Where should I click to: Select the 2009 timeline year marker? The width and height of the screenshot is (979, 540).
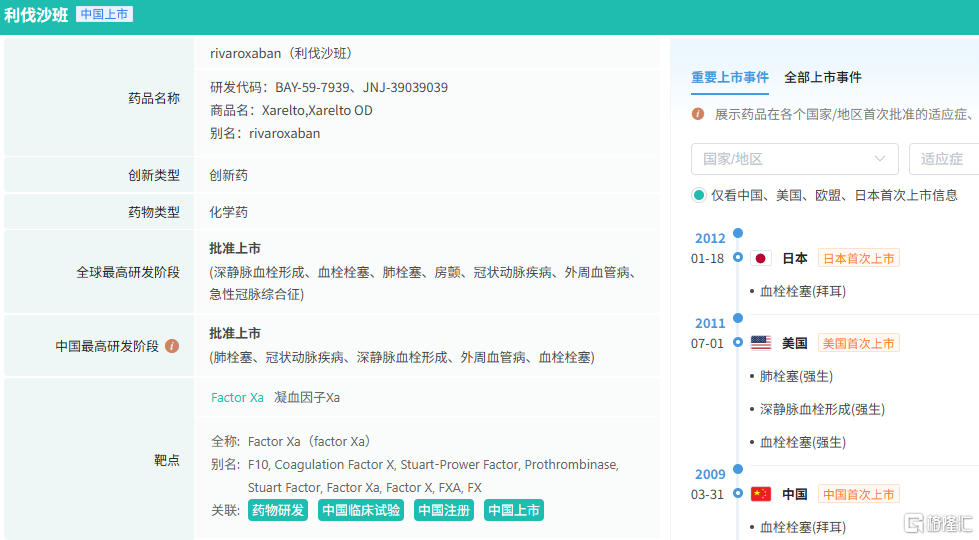click(710, 474)
